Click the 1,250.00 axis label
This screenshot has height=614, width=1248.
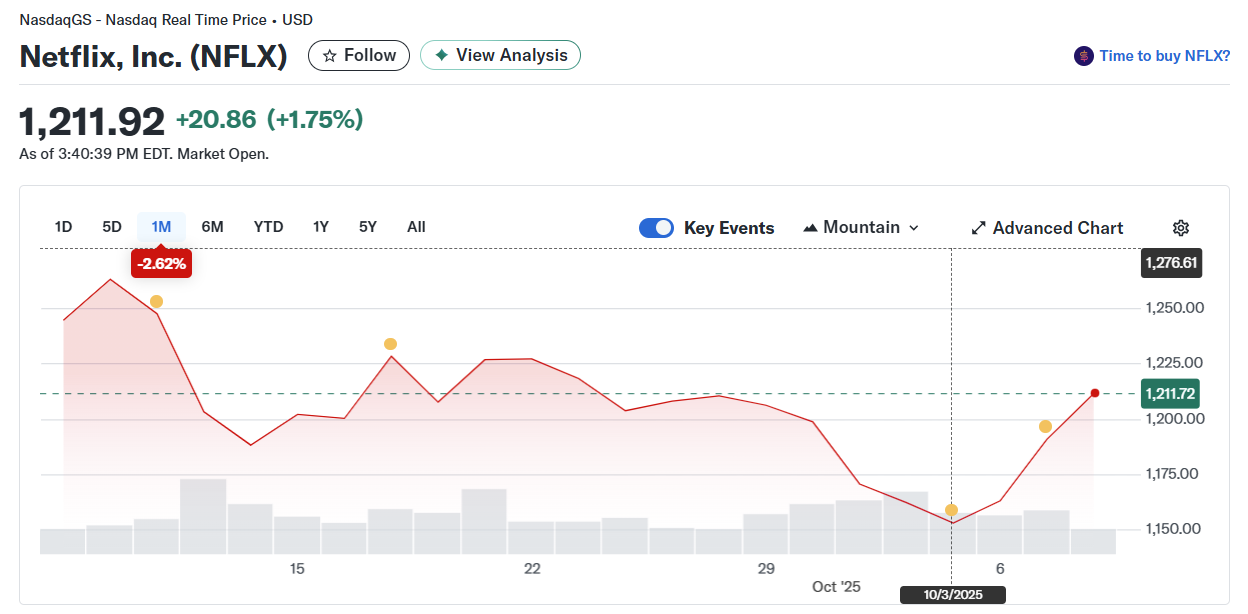pyautogui.click(x=1174, y=307)
